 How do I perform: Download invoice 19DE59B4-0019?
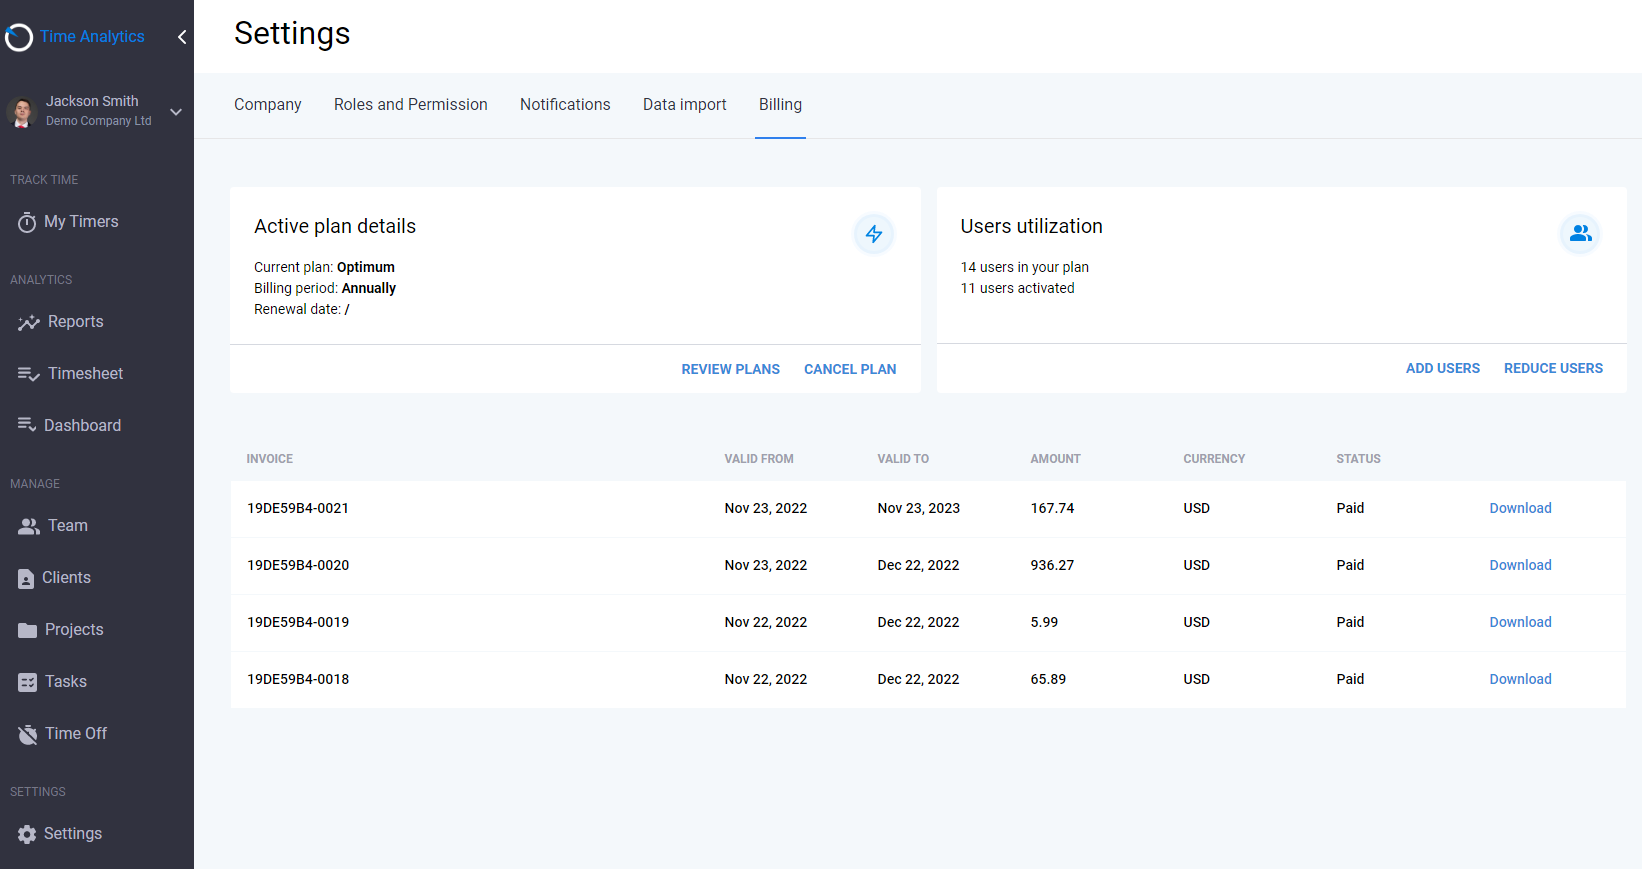1520,622
